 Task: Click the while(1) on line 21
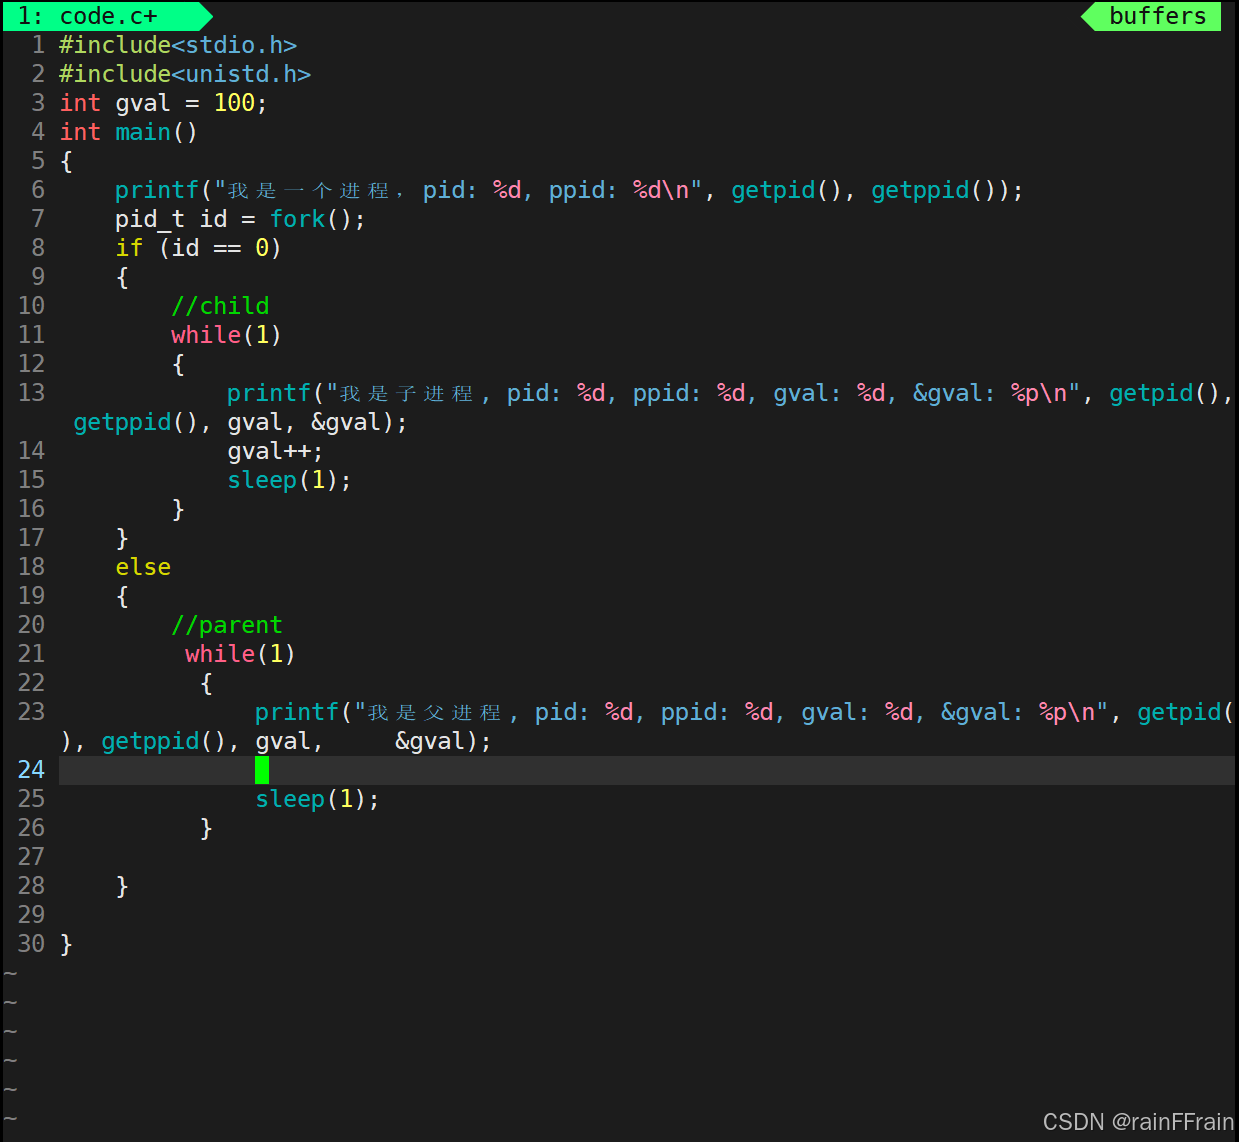coord(240,654)
